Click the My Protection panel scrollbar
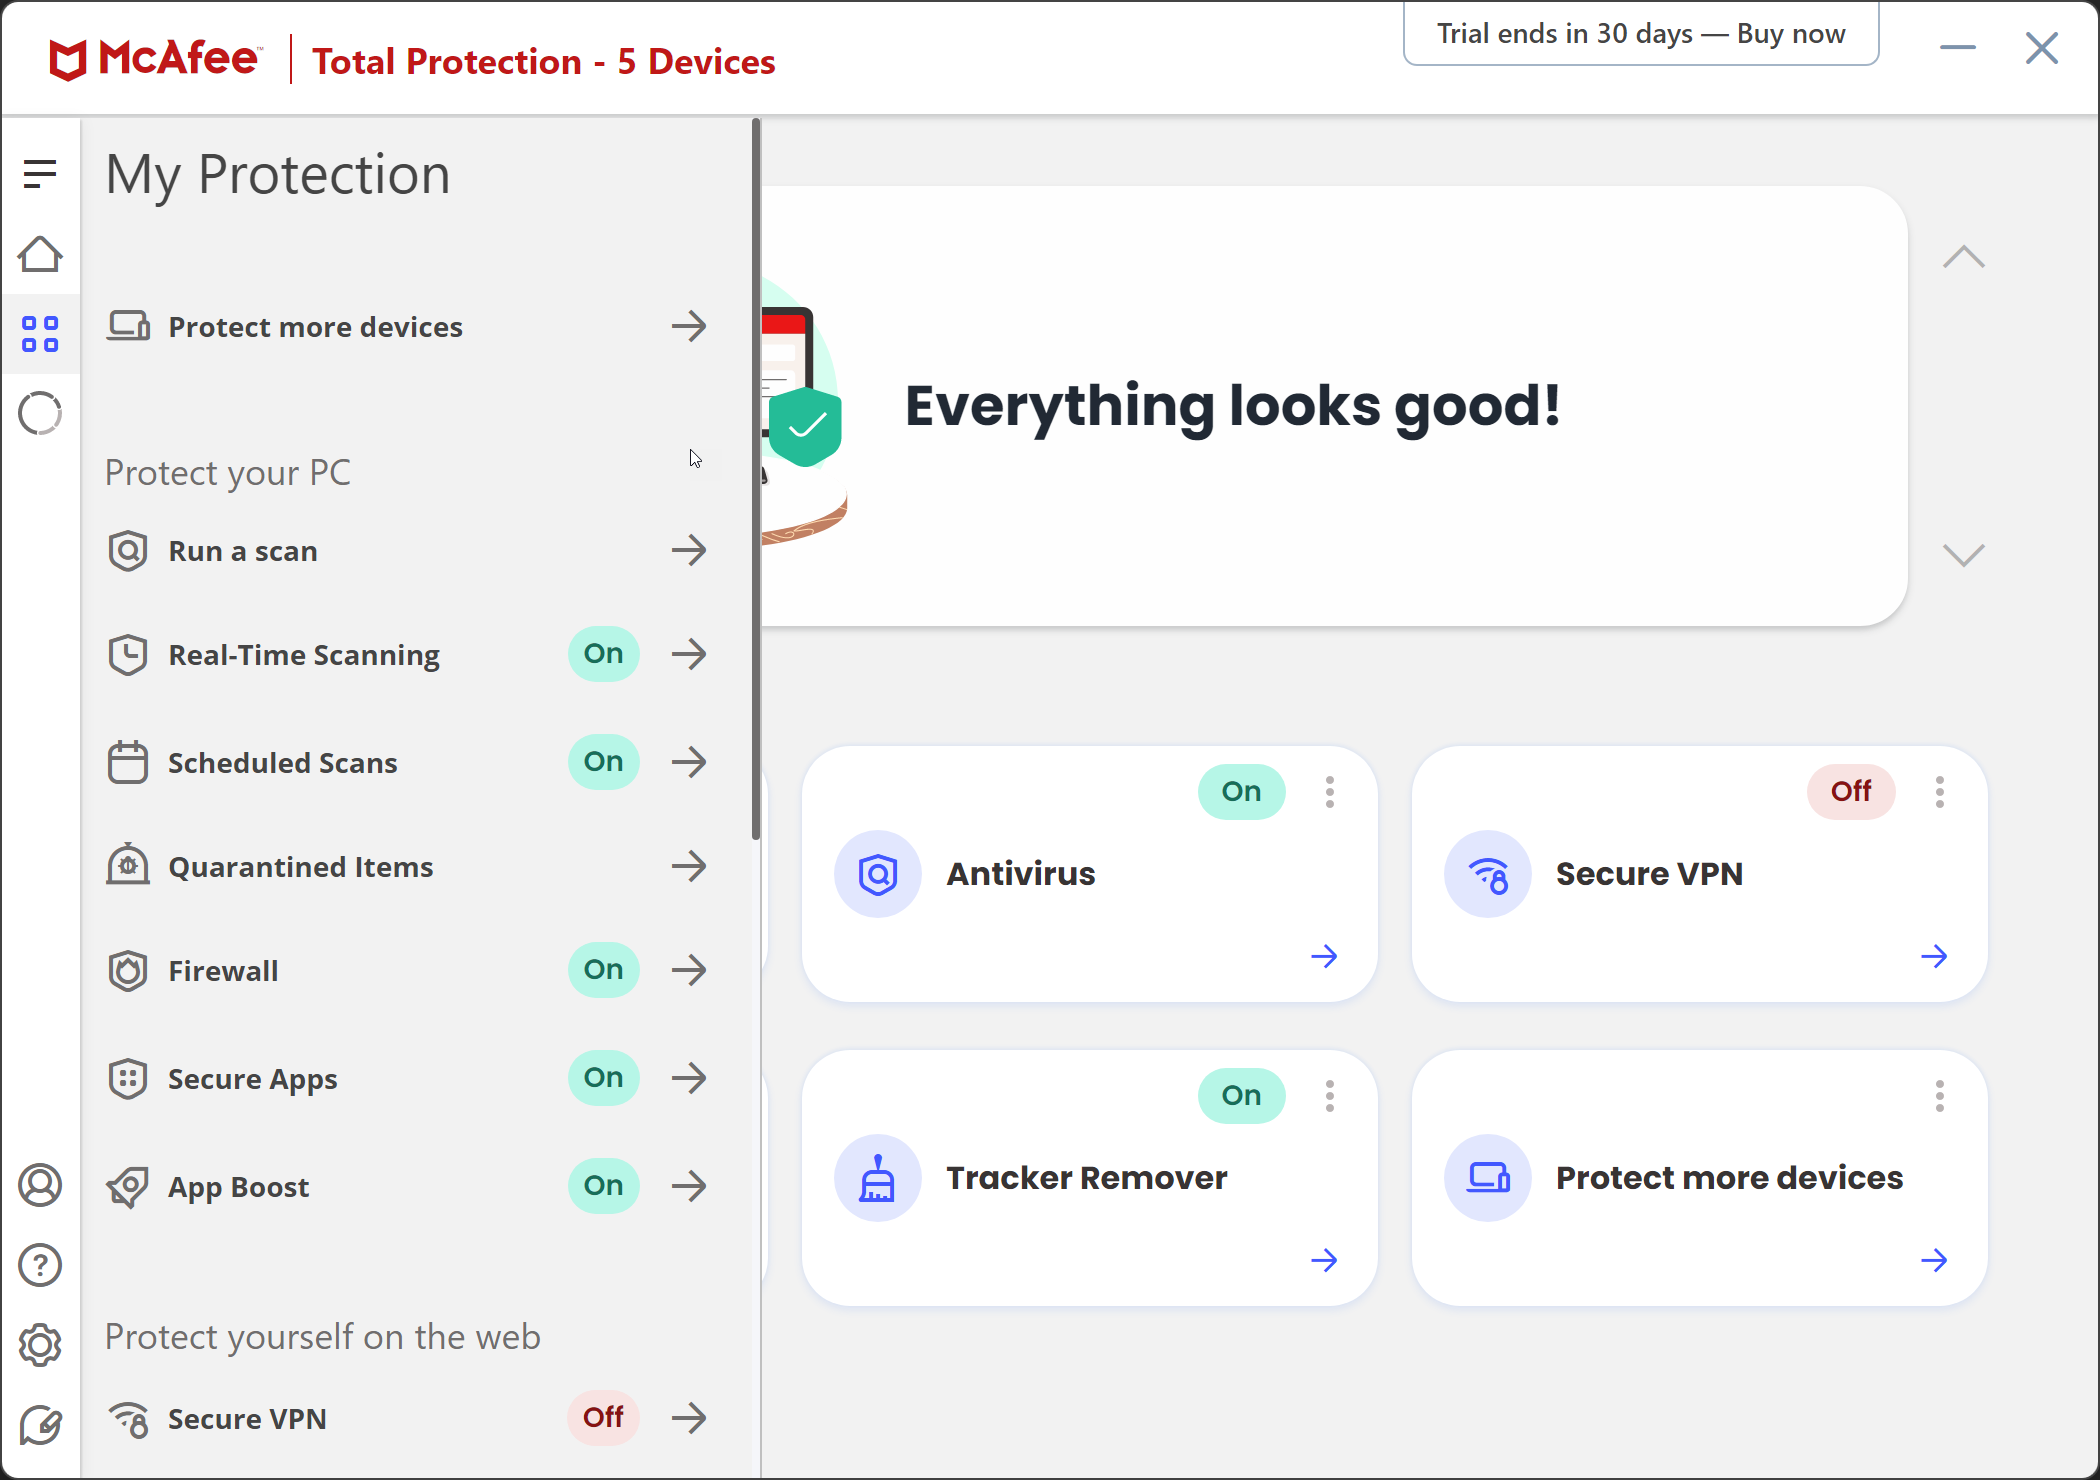Image resolution: width=2100 pixels, height=1480 pixels. pos(756,480)
